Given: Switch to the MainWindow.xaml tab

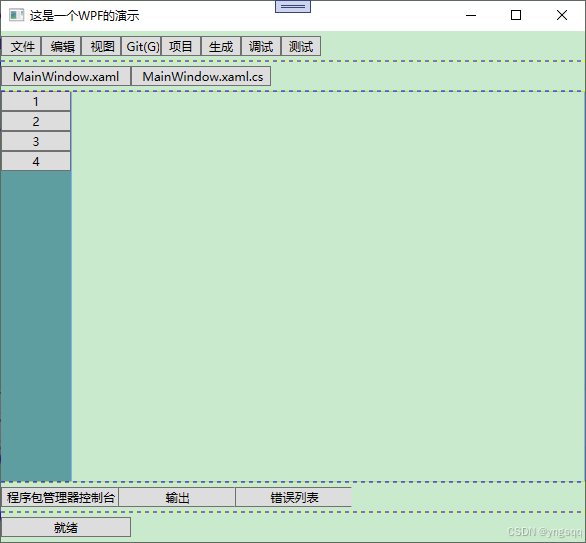Looking at the screenshot, I should [66, 76].
